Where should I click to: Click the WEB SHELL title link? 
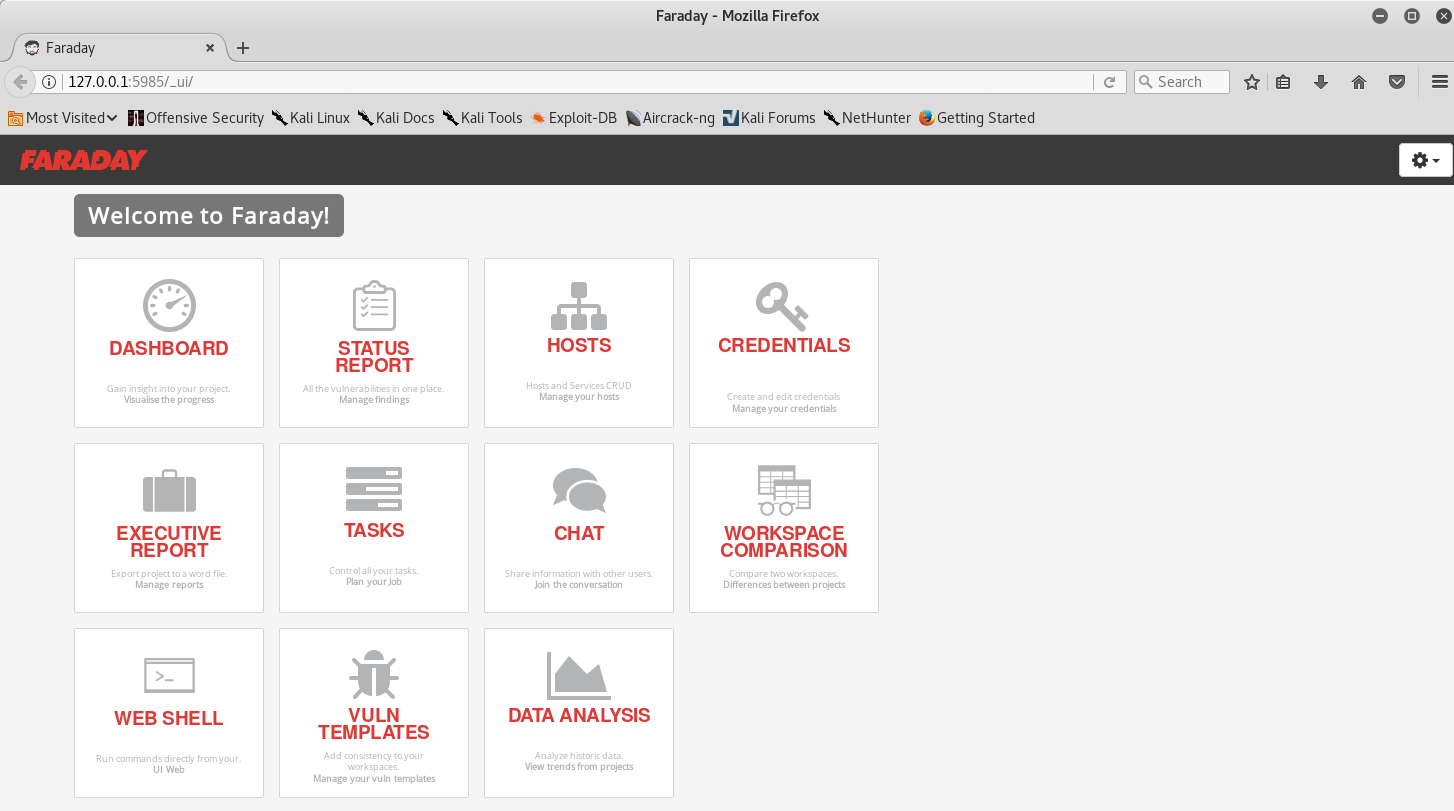pos(169,718)
